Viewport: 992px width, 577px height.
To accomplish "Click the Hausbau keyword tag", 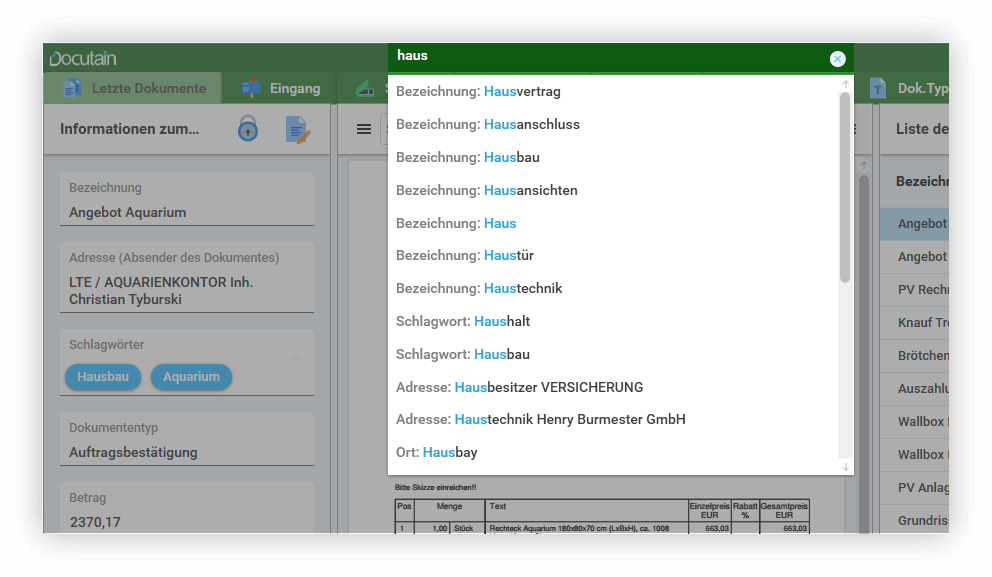I will click(x=103, y=377).
